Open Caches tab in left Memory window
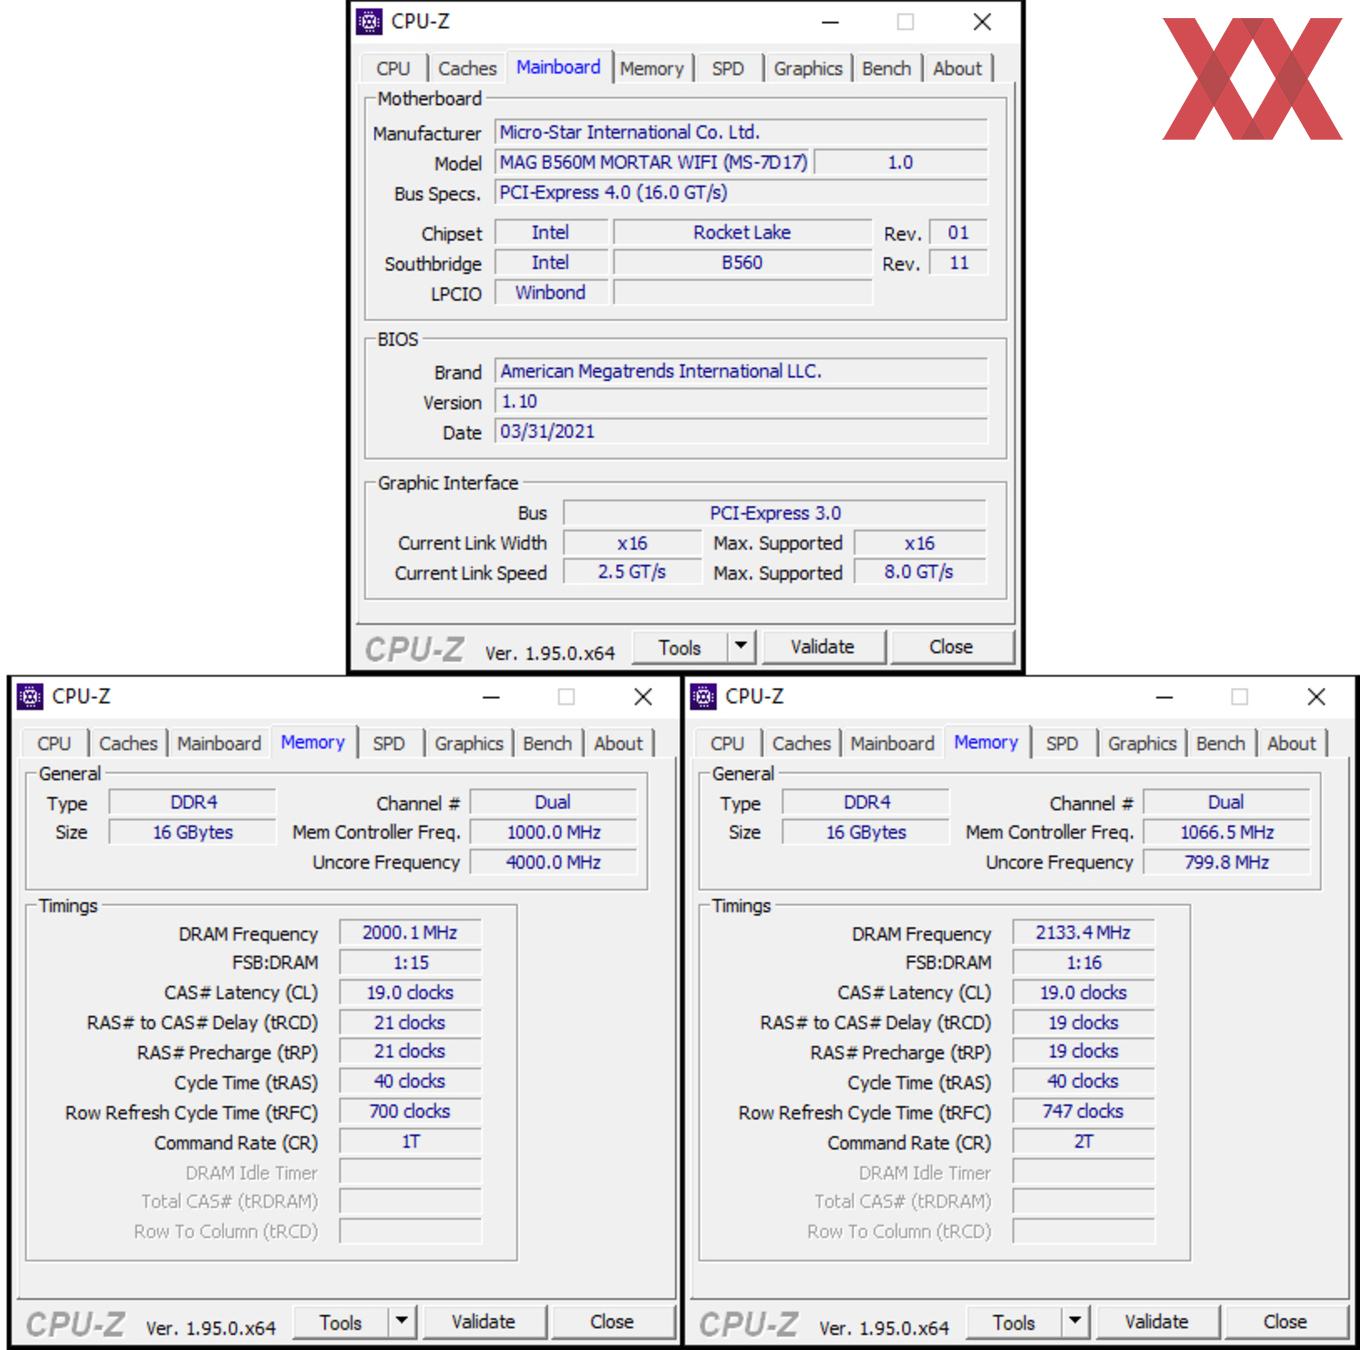Image resolution: width=1360 pixels, height=1350 pixels. [128, 743]
